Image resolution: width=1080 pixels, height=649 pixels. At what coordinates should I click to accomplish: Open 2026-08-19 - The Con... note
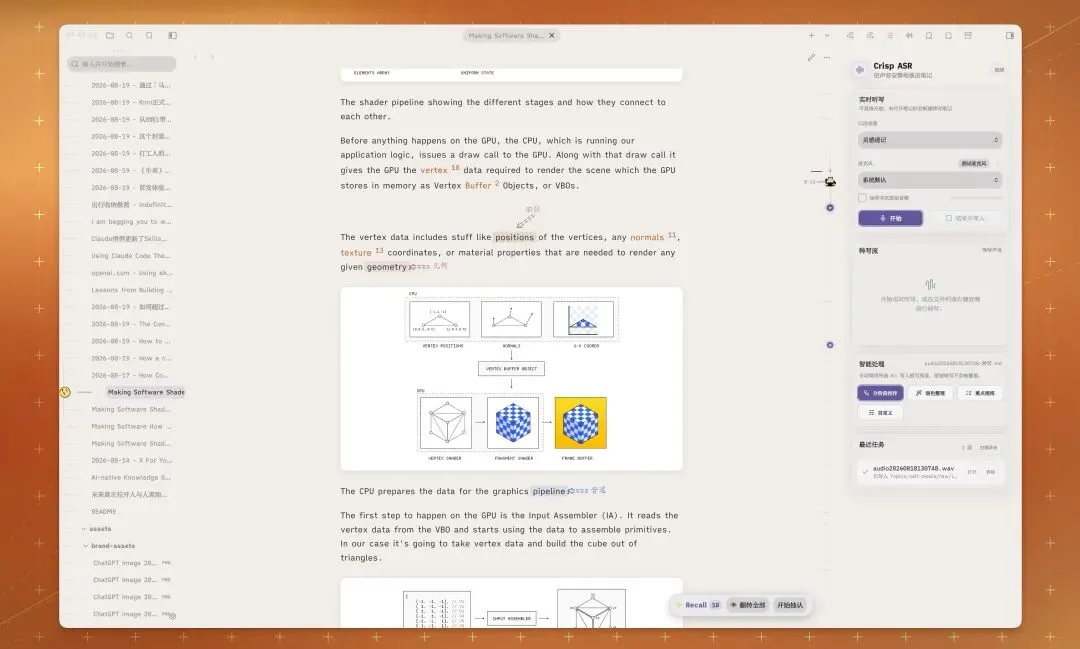point(130,324)
